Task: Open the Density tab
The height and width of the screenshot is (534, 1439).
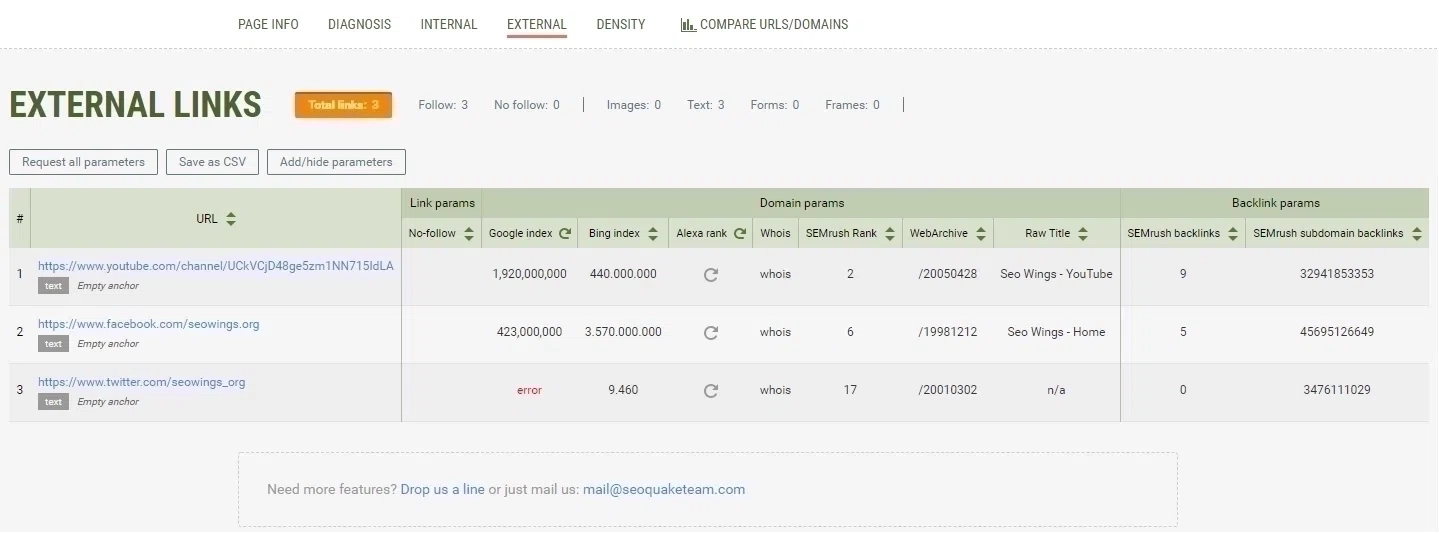Action: coord(621,25)
